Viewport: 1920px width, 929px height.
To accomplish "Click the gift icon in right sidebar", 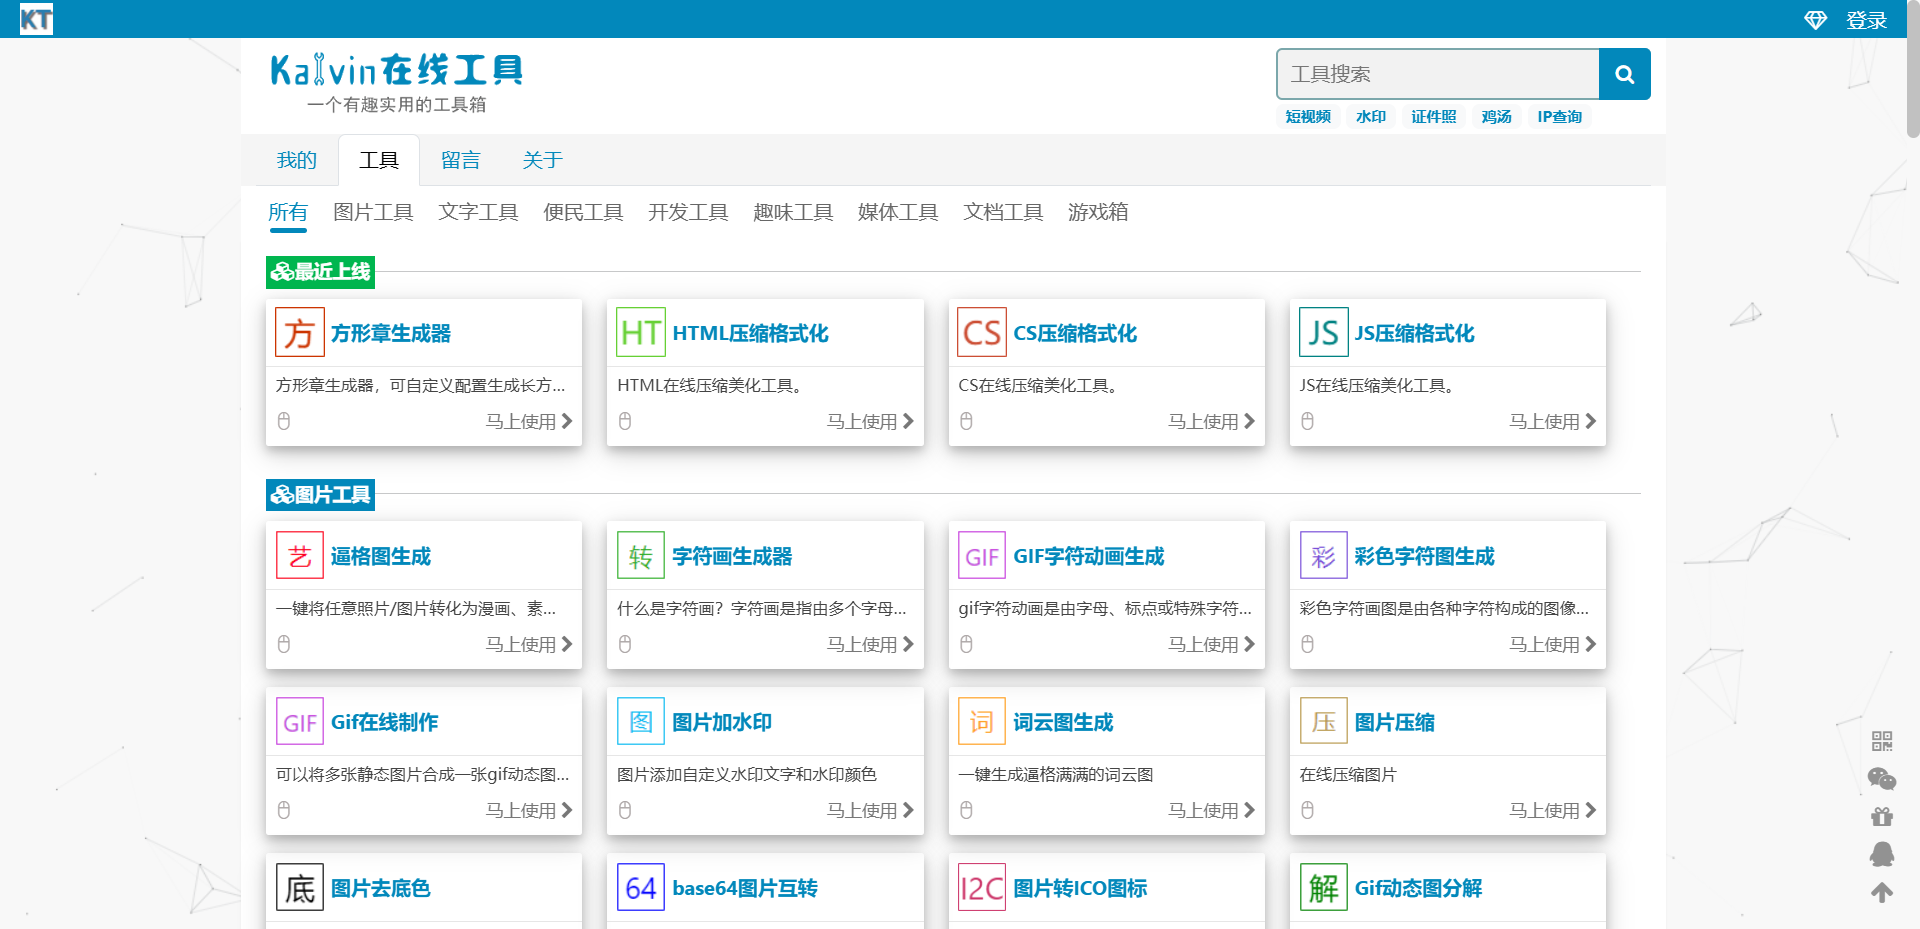I will (1883, 816).
